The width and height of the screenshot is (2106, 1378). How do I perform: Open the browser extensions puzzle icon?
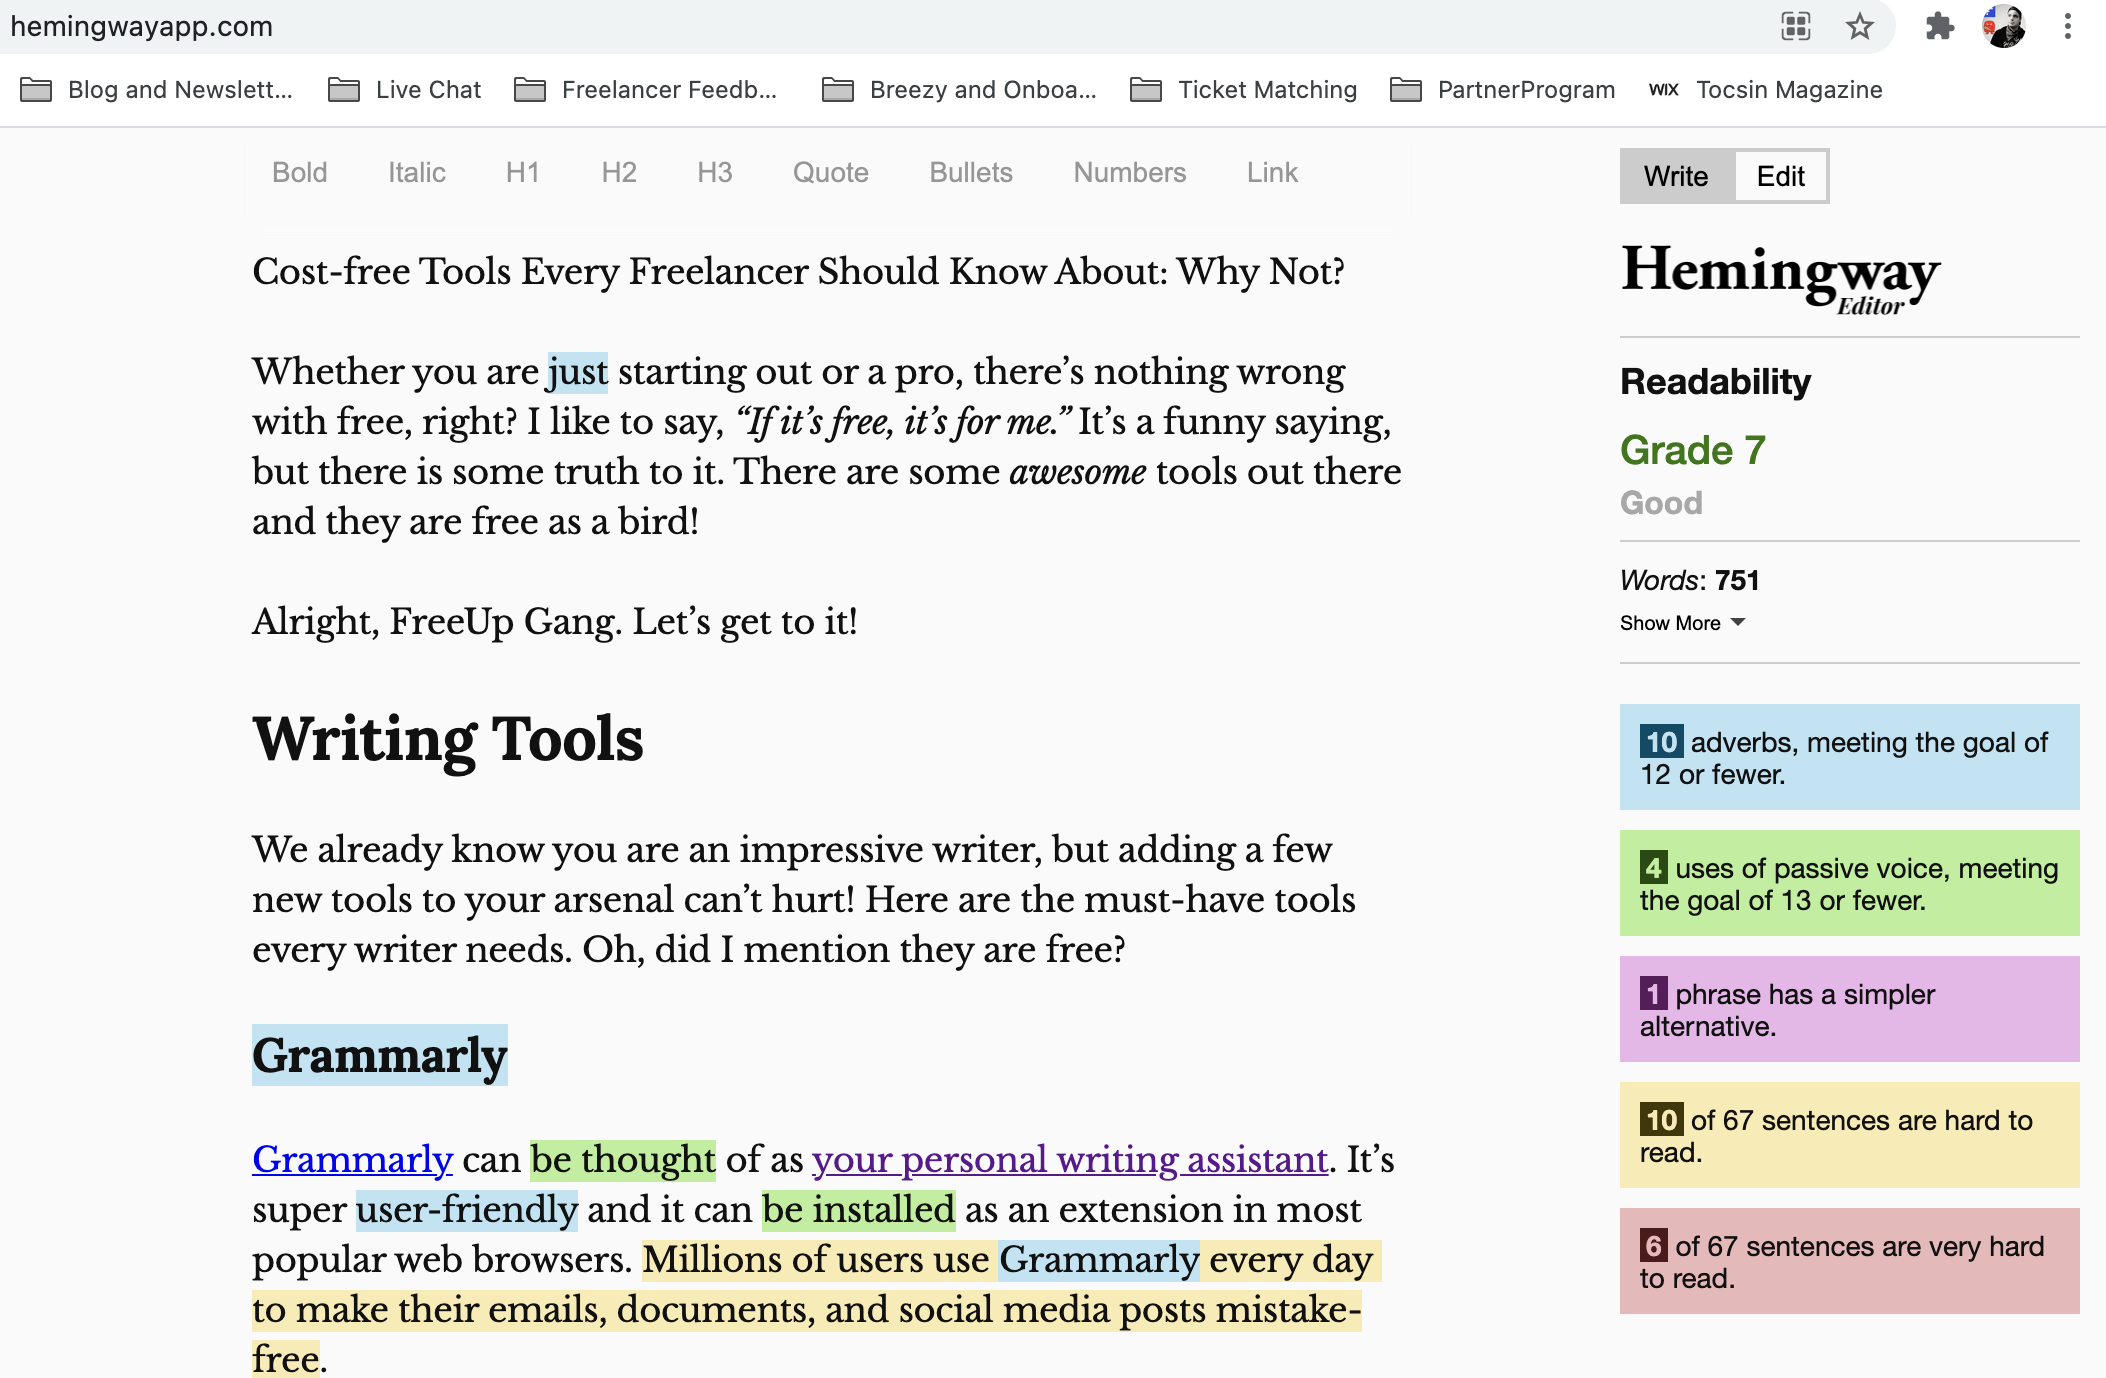1939,26
